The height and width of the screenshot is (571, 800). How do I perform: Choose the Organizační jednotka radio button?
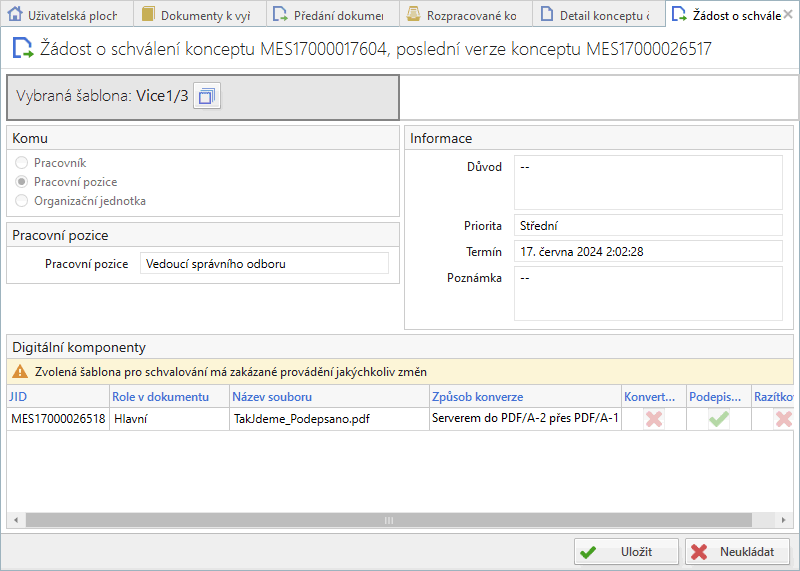(x=22, y=201)
